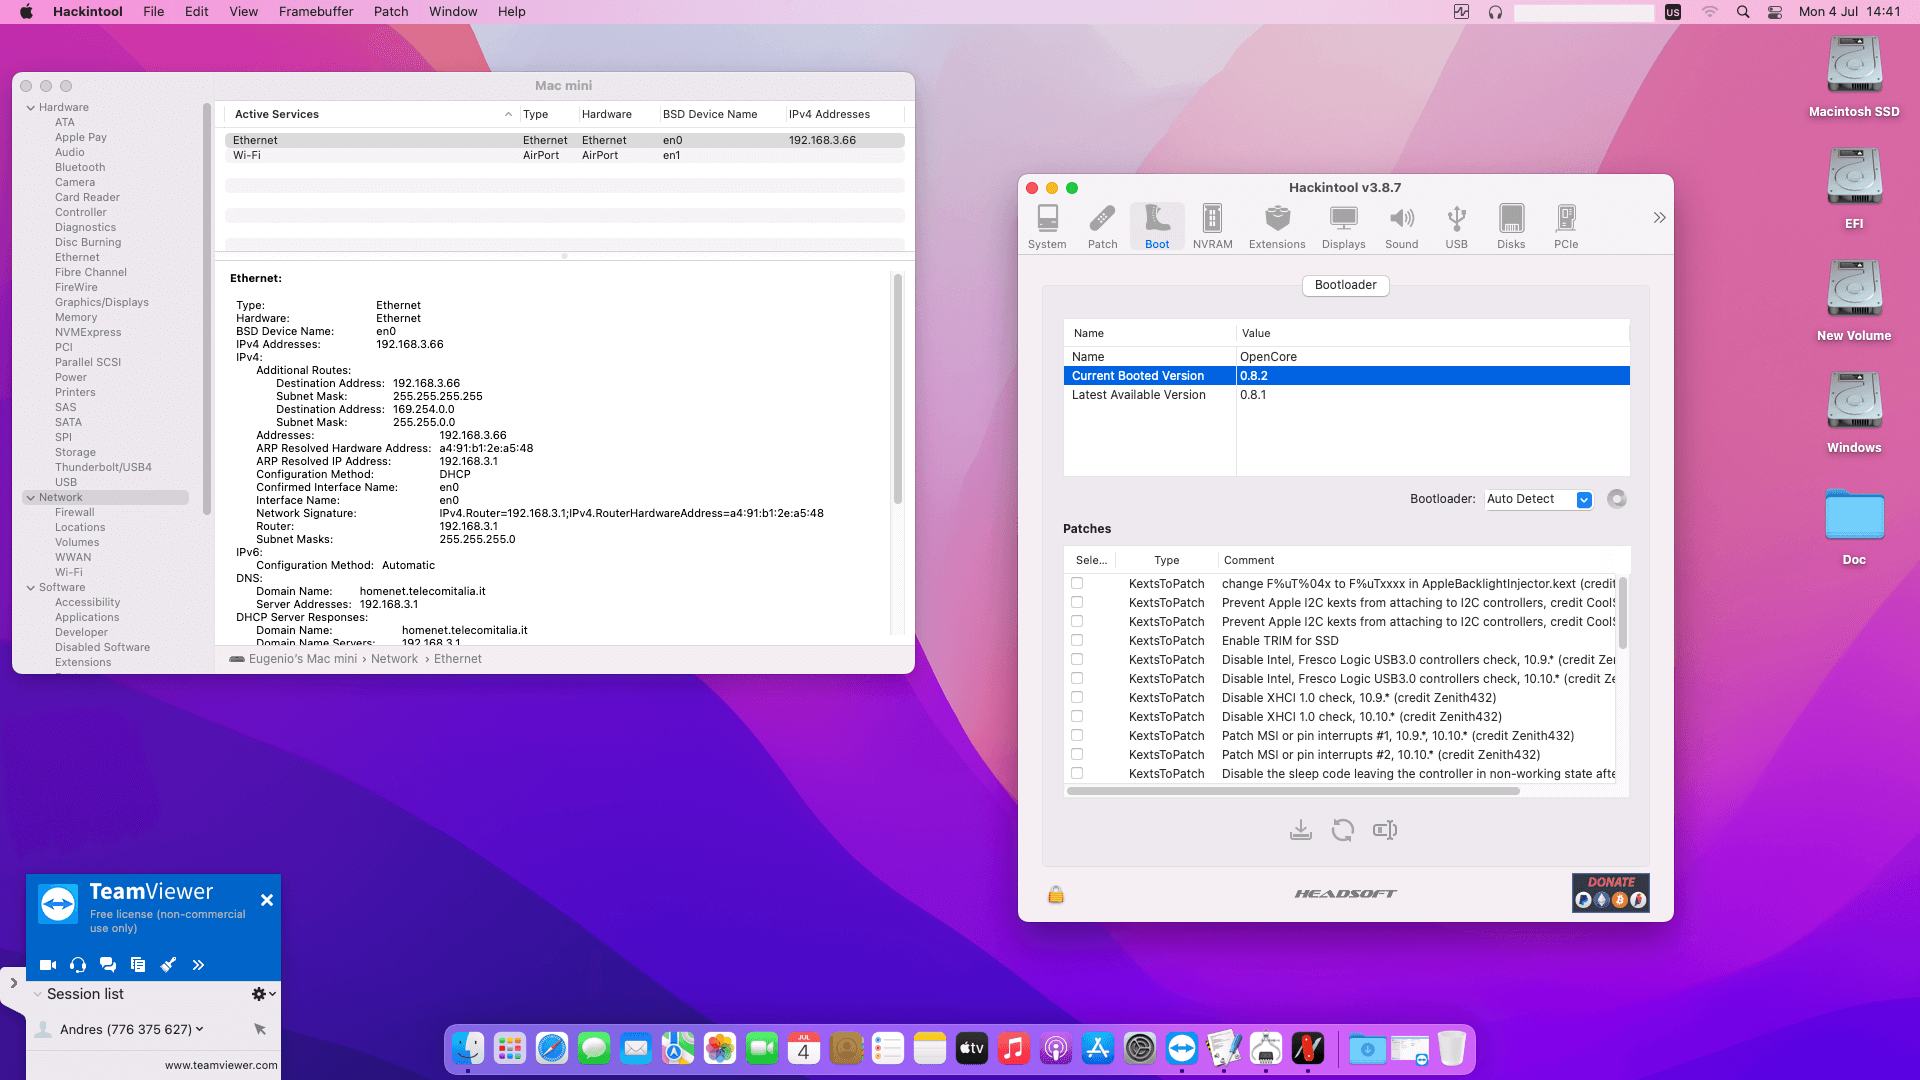This screenshot has height=1080, width=1920.
Task: Switch to the Displays toolbar item
Action: pos(1343,227)
